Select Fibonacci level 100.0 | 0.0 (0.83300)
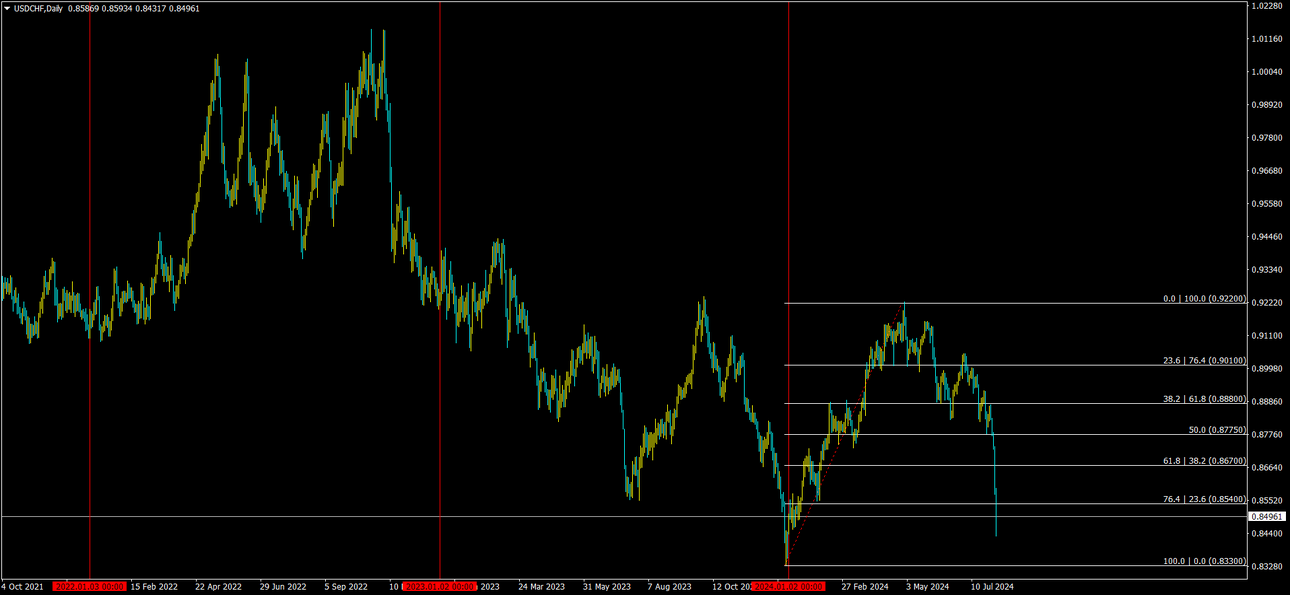The height and width of the screenshot is (595, 1290). (1204, 560)
